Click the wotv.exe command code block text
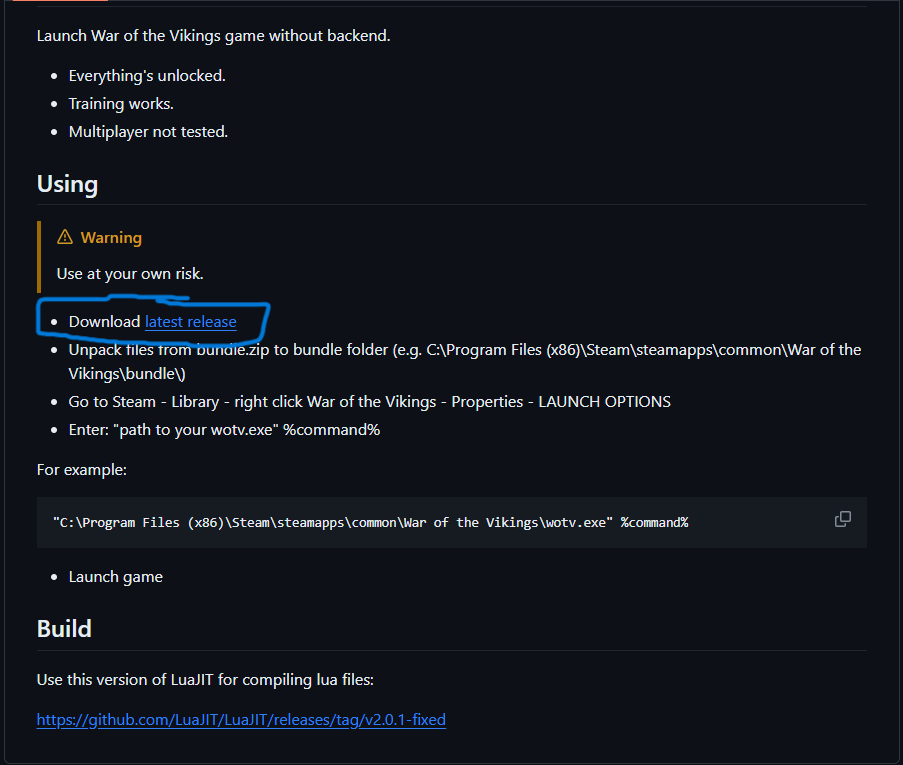 tap(370, 522)
